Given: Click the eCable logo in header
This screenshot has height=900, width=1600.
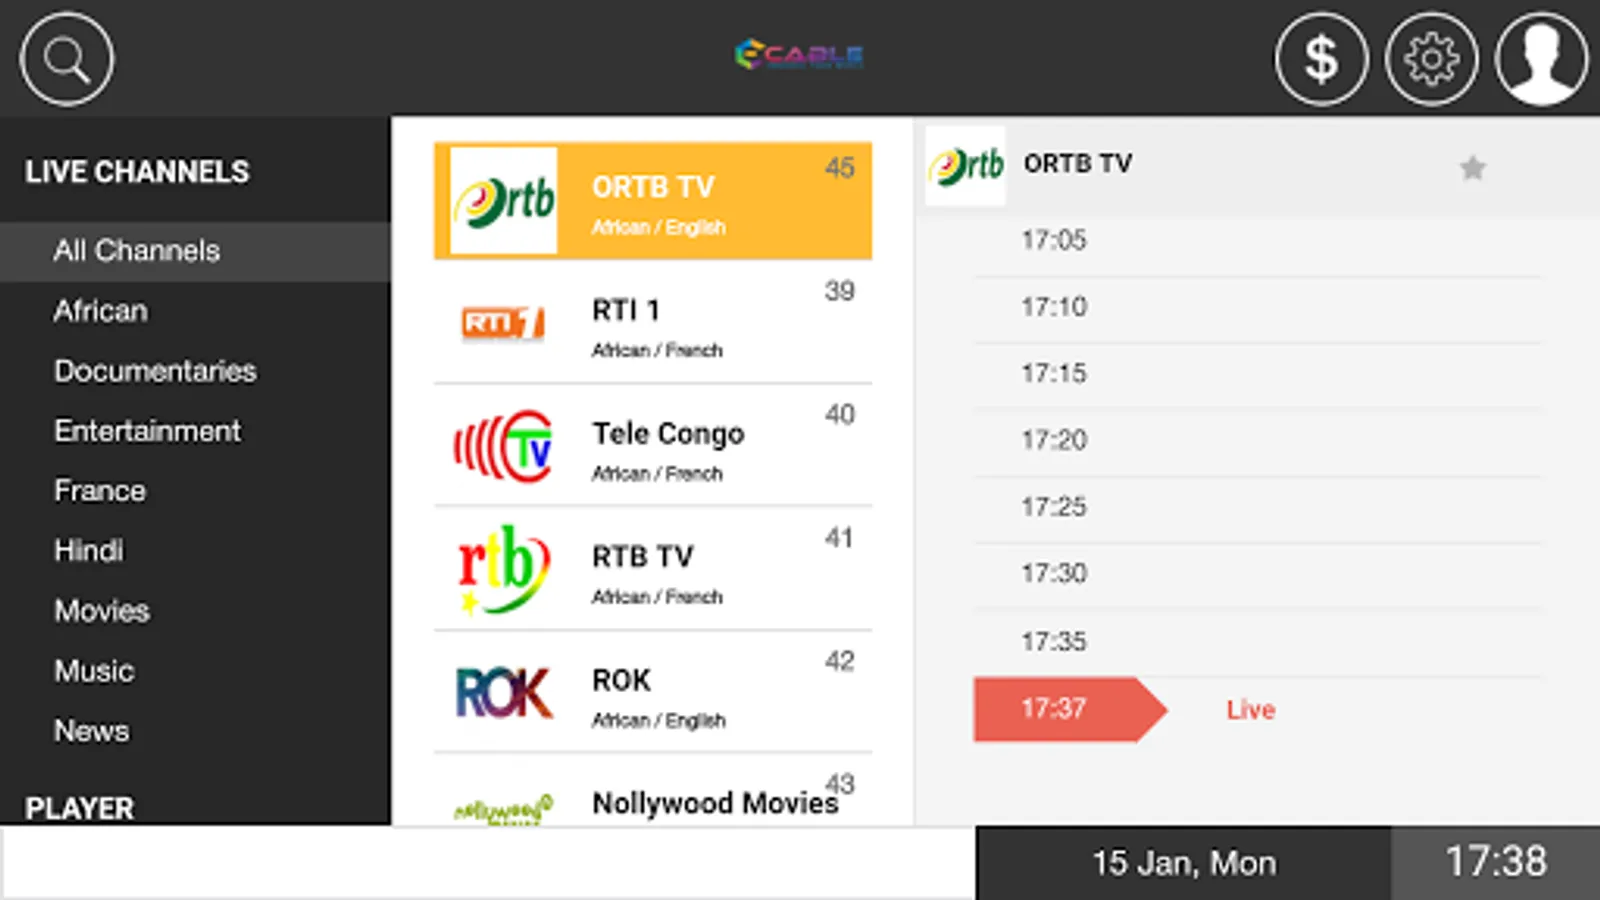Looking at the screenshot, I should point(799,54).
